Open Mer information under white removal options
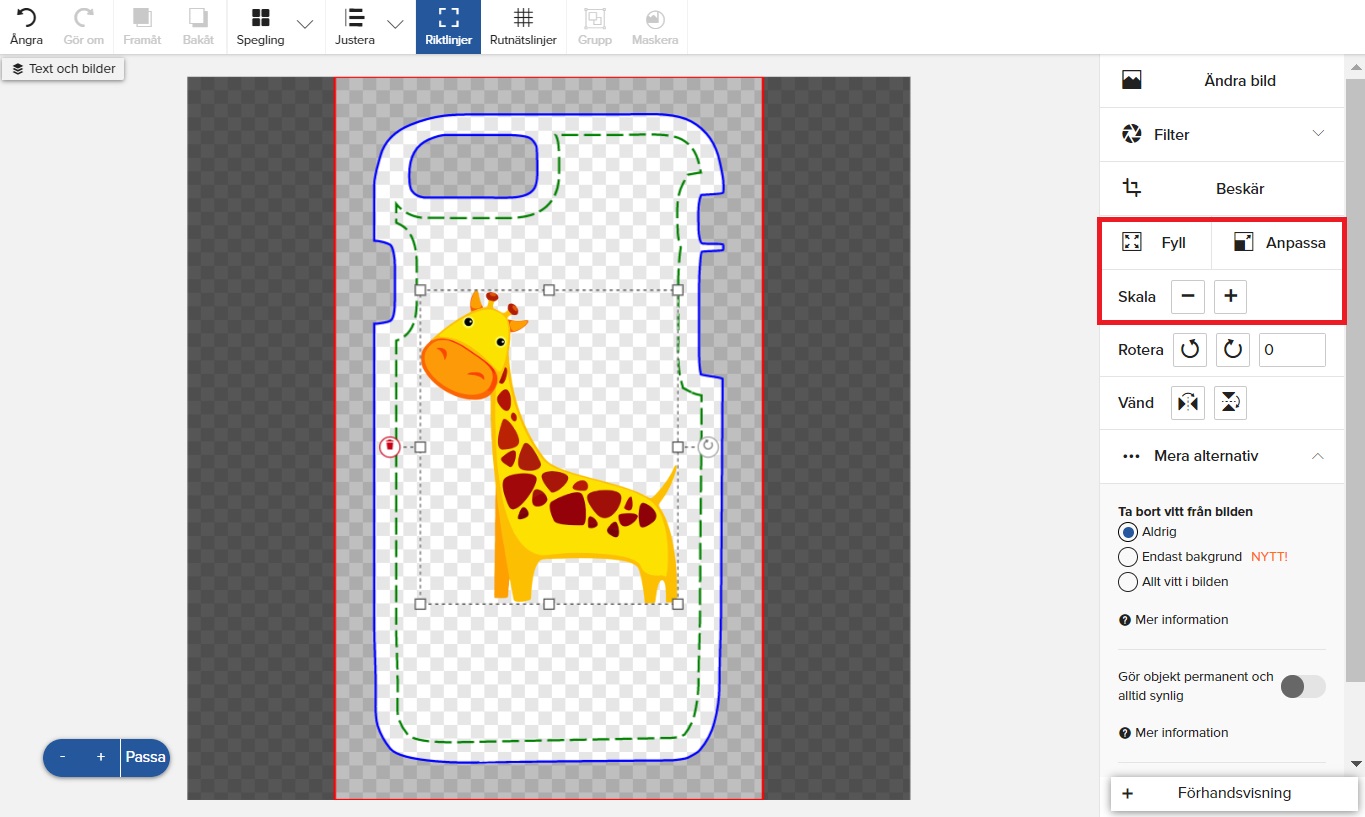The image size is (1365, 817). click(1174, 620)
